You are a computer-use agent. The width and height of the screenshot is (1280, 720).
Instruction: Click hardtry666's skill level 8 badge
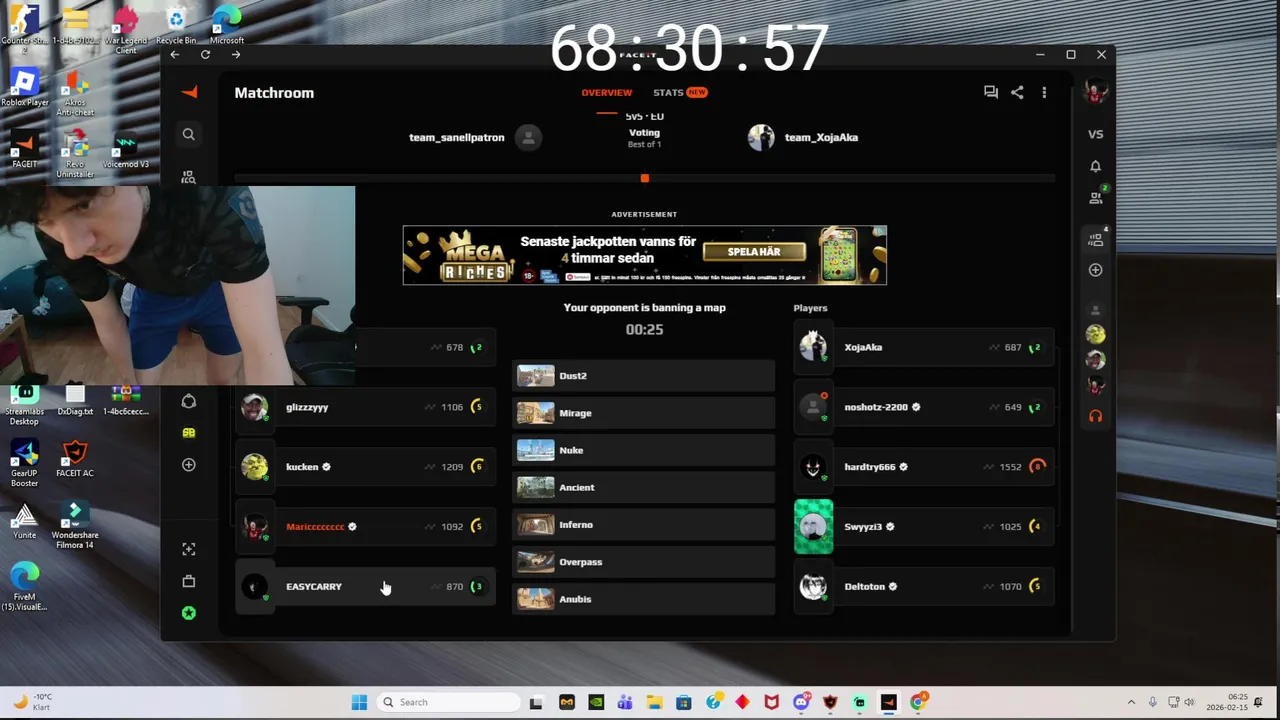tap(1036, 467)
